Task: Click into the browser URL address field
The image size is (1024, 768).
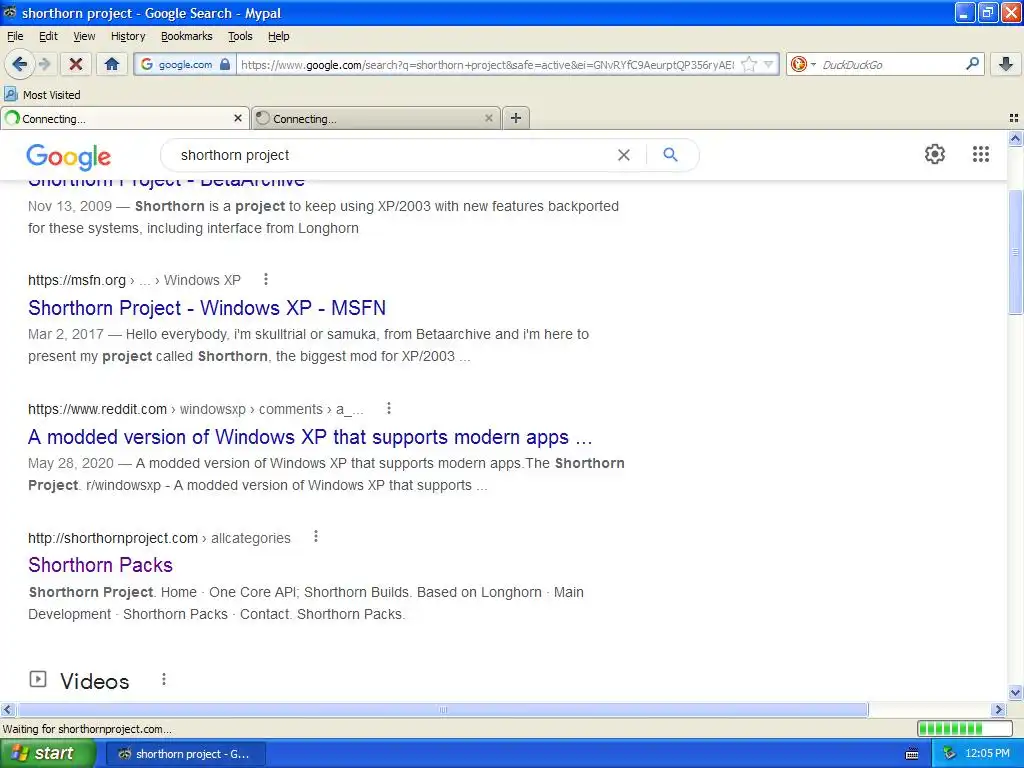Action: [487, 64]
